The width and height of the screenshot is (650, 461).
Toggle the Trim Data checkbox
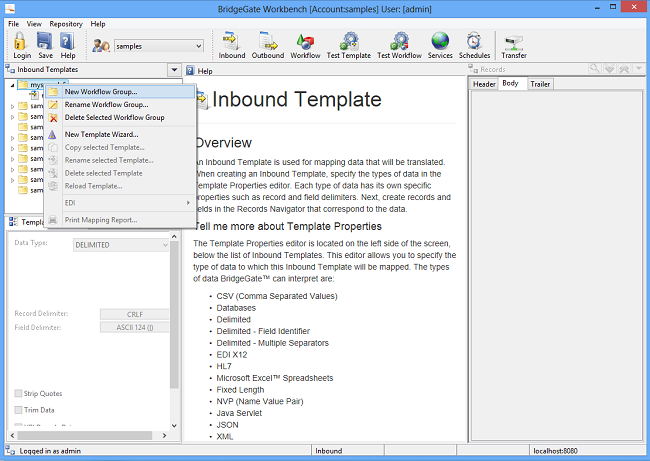point(18,410)
